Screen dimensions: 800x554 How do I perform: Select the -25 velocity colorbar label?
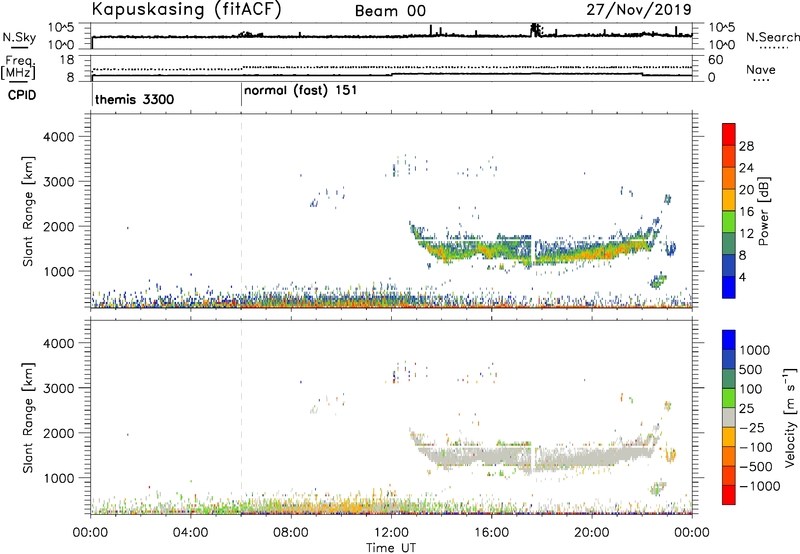pos(751,427)
